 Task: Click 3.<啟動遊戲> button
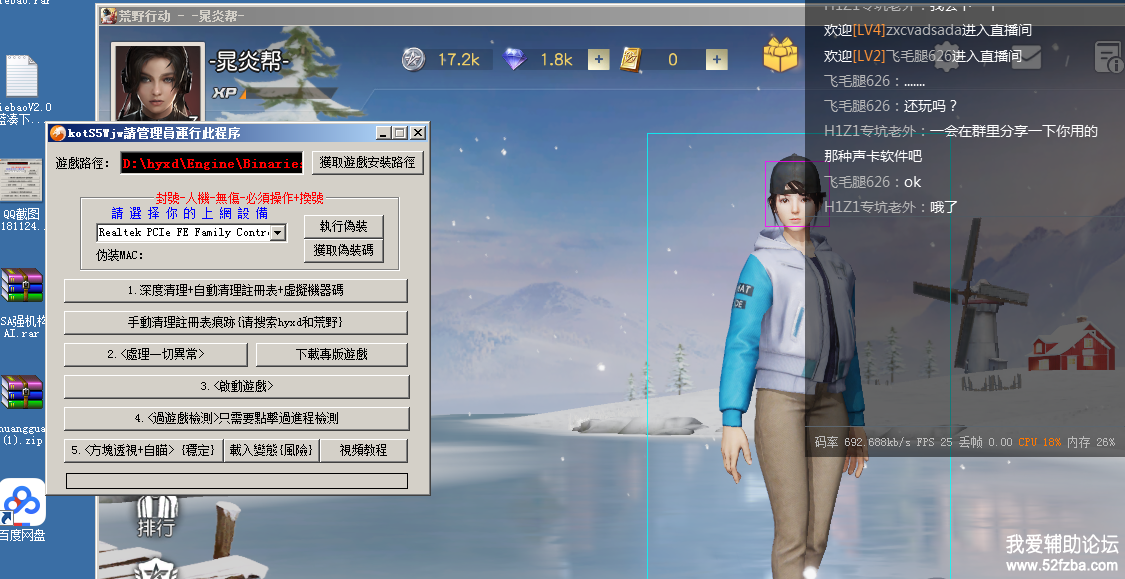click(x=237, y=386)
